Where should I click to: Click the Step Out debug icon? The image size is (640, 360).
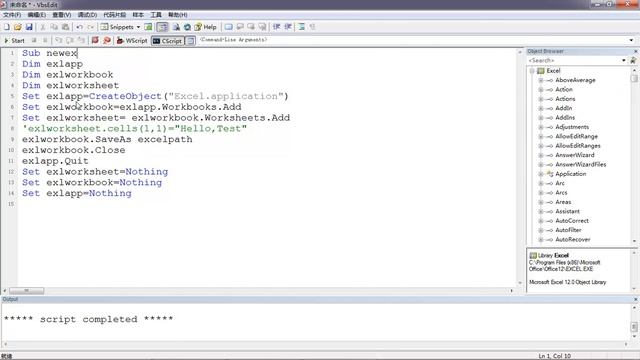(81, 40)
